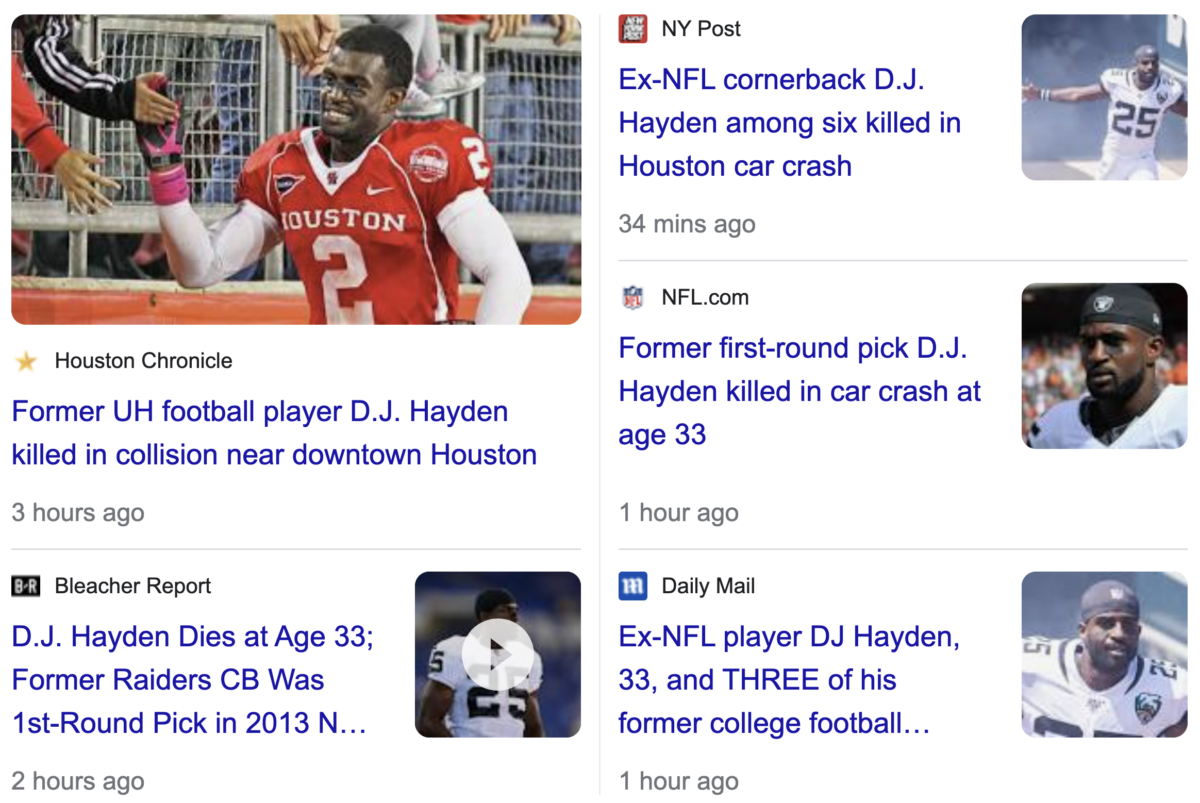Click '1 hour ago' under NFL.com article
This screenshot has width=1200, height=803.
click(679, 513)
